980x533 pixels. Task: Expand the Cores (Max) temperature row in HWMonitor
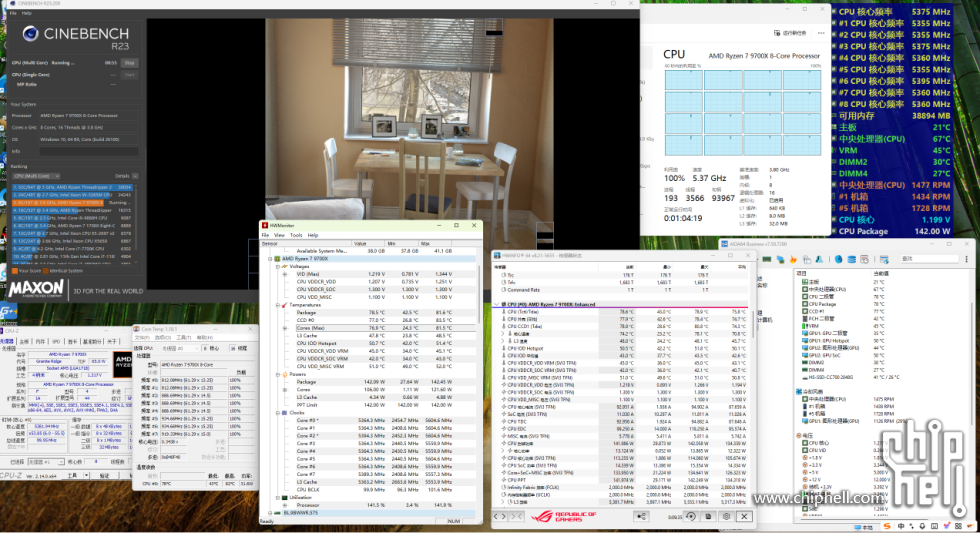coord(285,328)
